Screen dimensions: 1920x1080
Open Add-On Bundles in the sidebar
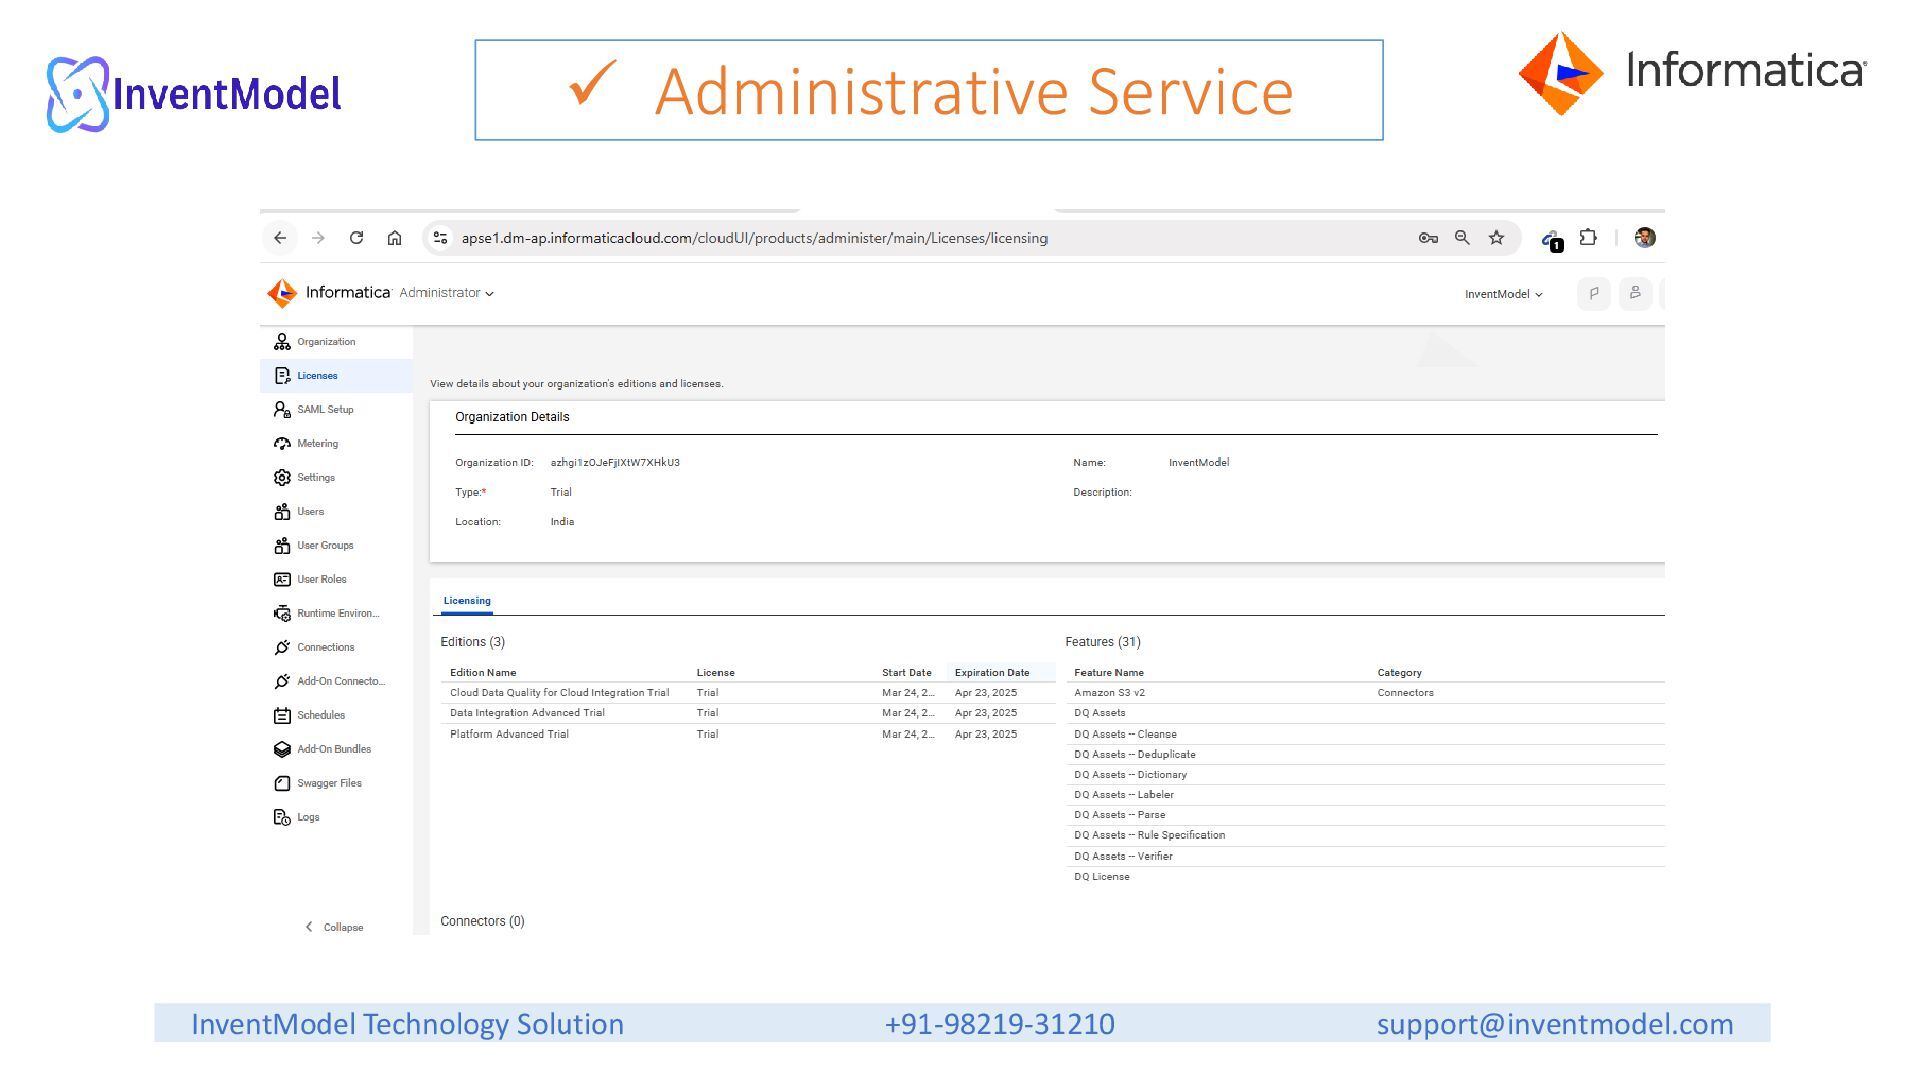pos(336,750)
